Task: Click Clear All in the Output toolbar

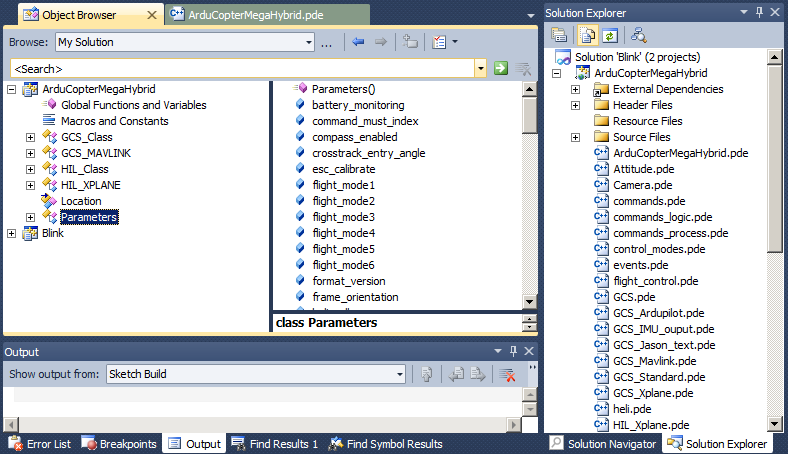Action: coord(508,374)
